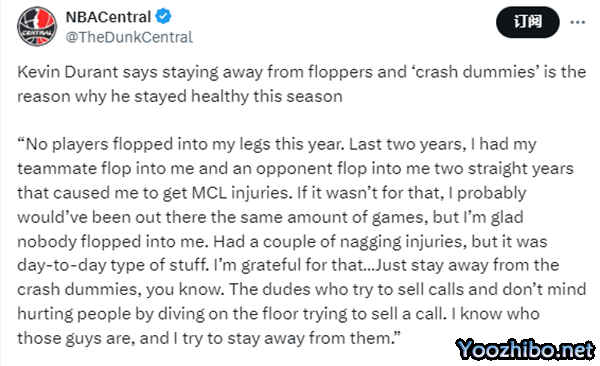Screen dimensions: 600x366
Task: Open the NBACentral profile avatar
Action: (37, 27)
